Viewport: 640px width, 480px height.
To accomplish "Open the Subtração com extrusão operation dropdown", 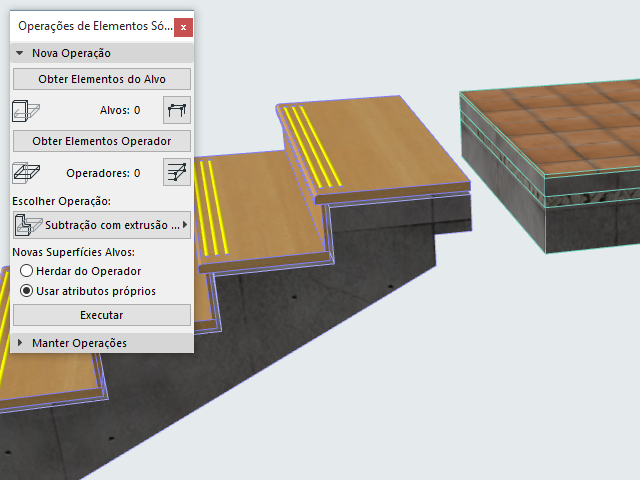I will coord(102,225).
